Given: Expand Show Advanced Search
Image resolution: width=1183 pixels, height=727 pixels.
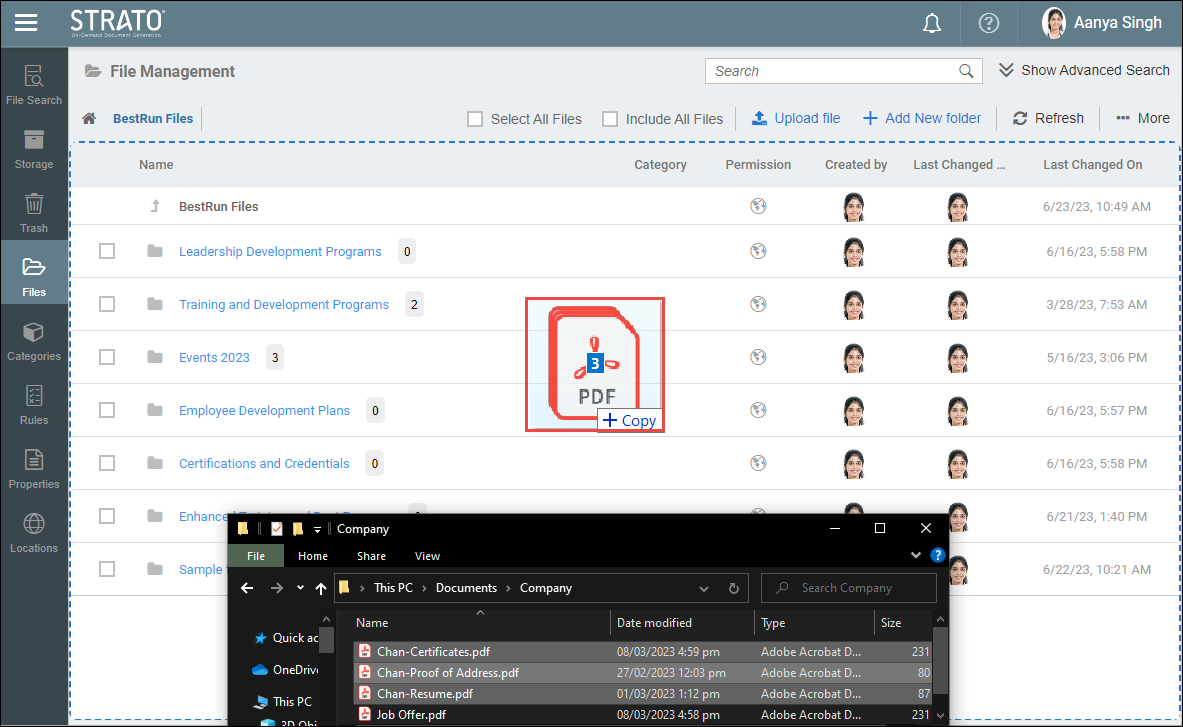Looking at the screenshot, I should [x=1084, y=70].
